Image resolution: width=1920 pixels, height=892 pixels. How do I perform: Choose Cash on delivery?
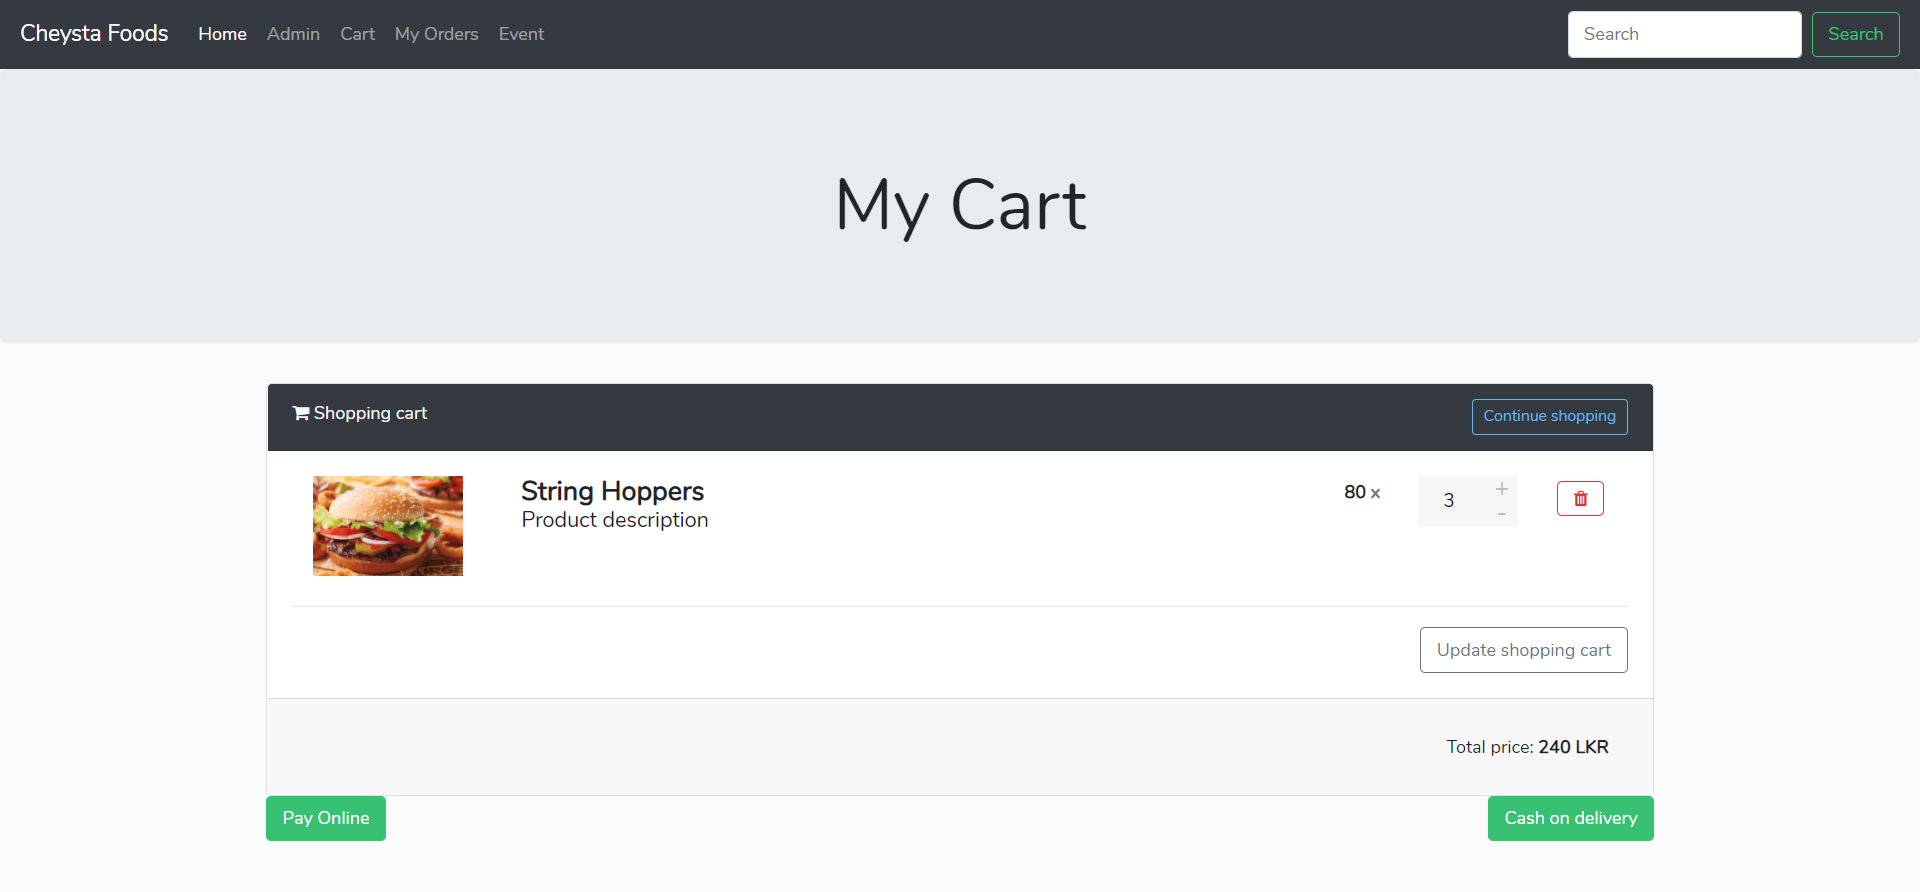tap(1570, 818)
